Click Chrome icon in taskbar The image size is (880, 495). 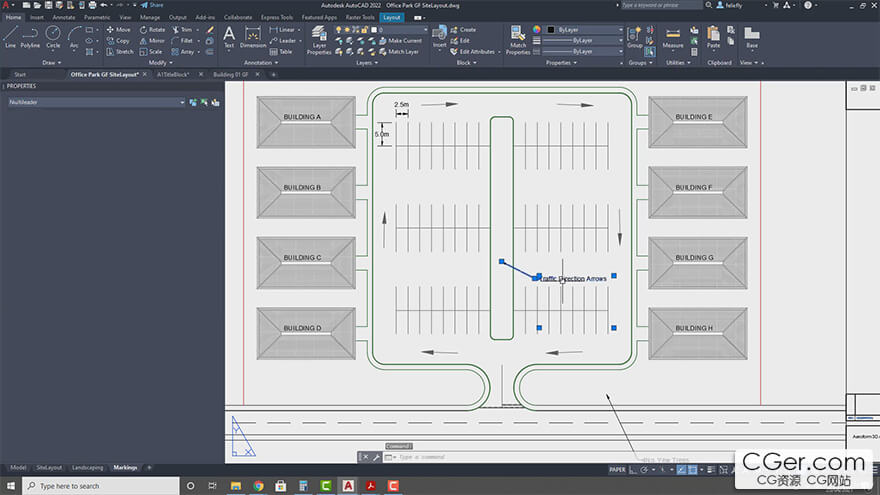[x=258, y=485]
